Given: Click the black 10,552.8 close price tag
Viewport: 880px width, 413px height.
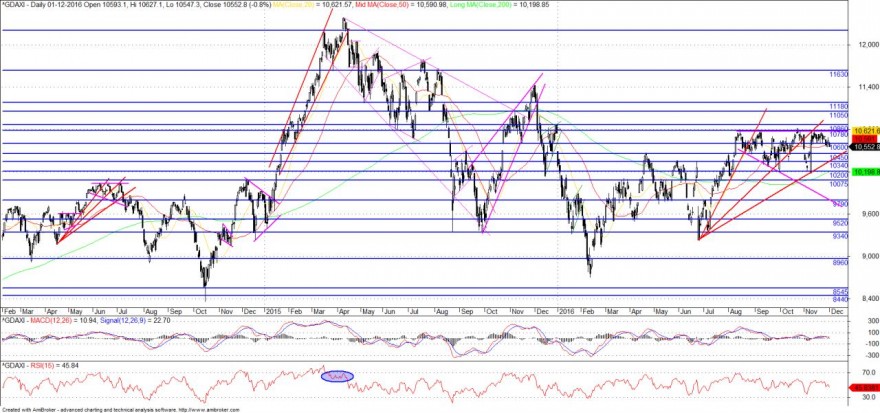Looking at the screenshot, I should tap(865, 146).
